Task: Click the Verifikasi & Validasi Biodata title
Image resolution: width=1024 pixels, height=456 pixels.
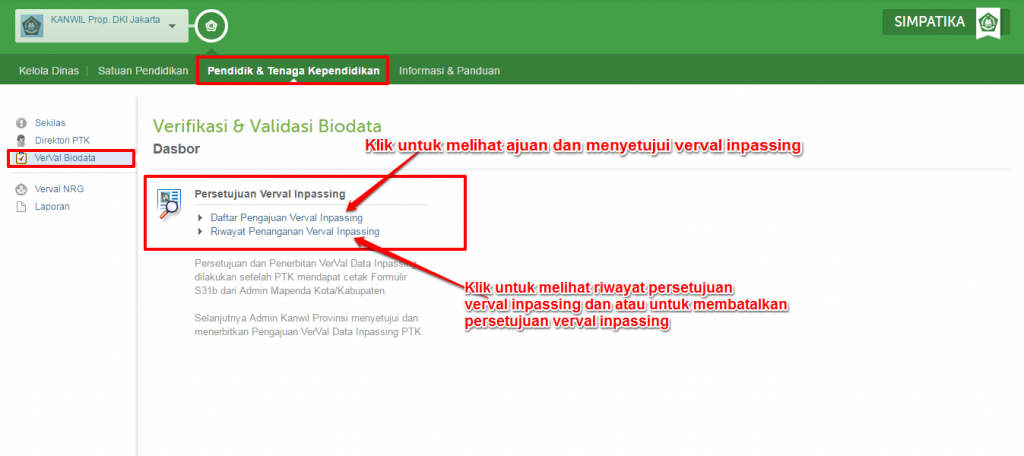Action: point(267,126)
